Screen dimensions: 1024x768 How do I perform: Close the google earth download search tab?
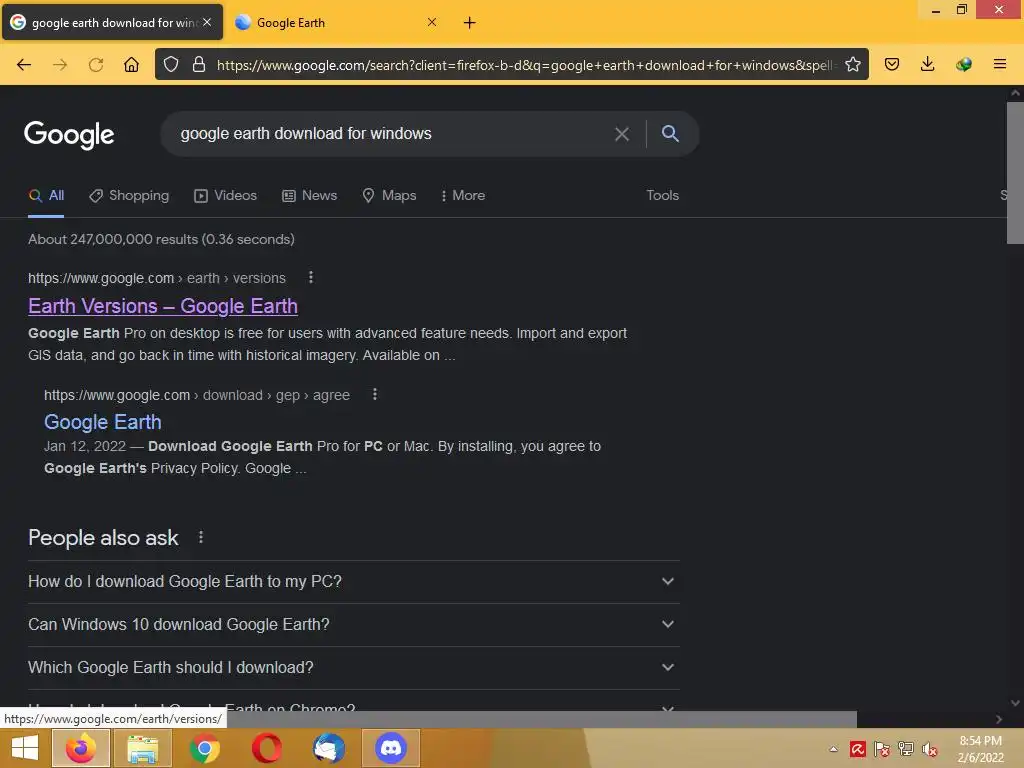tap(207, 22)
